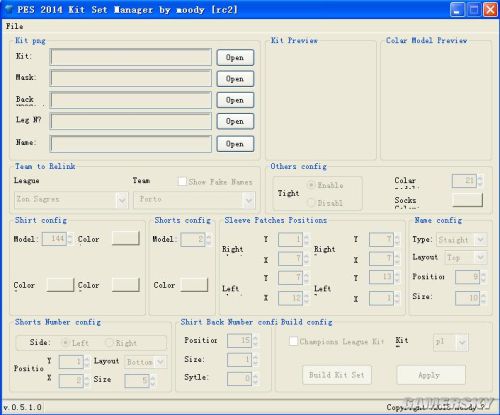The height and width of the screenshot is (415, 500).
Task: Open the Shorts config Color swatch
Action: [x=194, y=285]
